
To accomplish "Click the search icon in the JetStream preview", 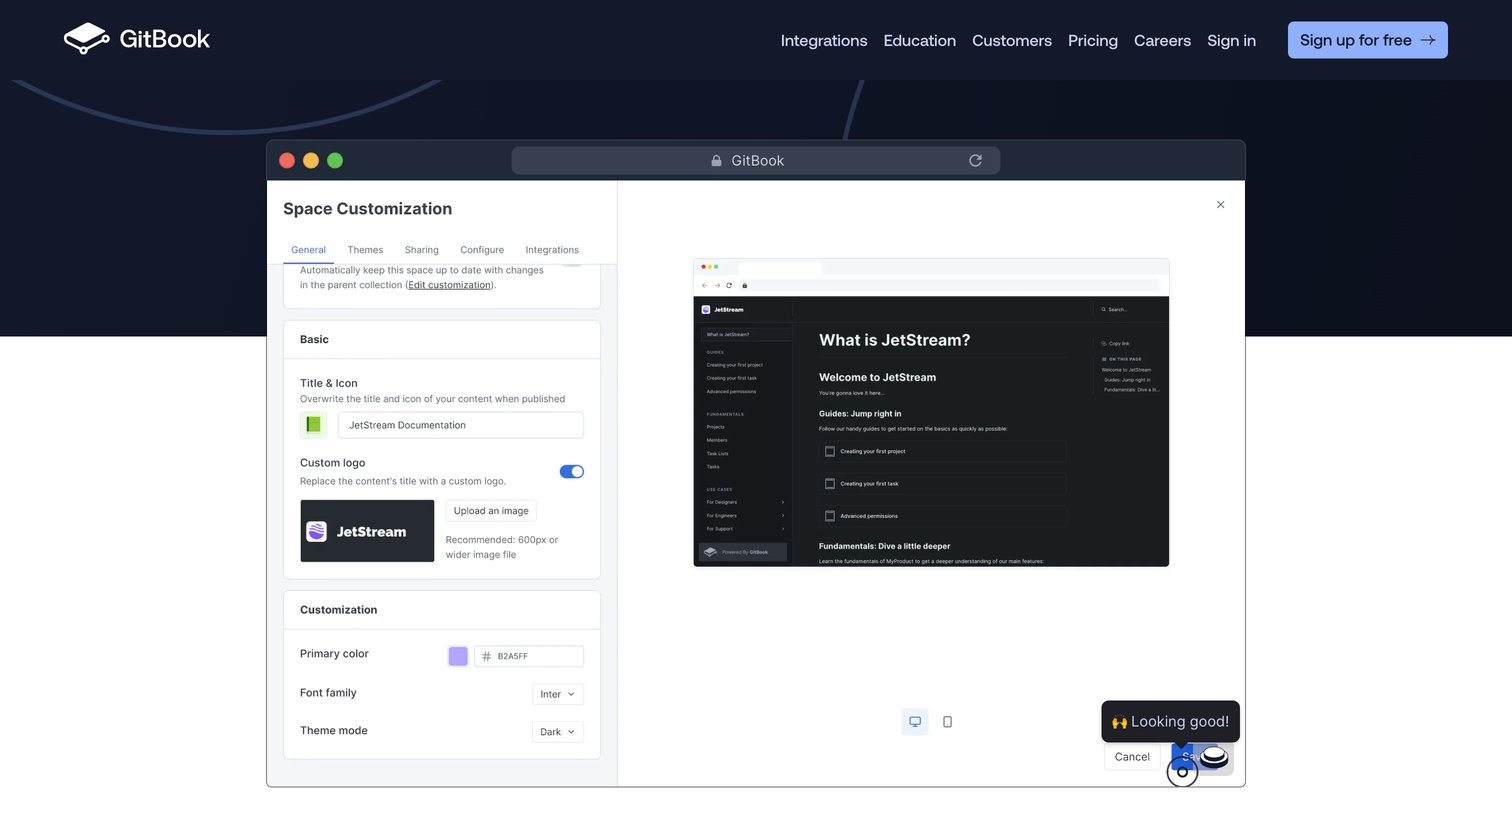I will (x=1104, y=310).
